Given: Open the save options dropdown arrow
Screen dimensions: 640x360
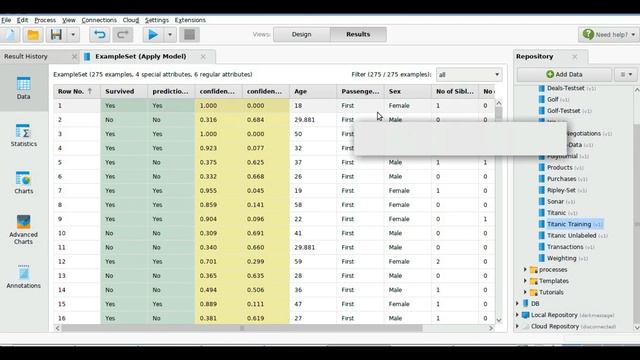Looking at the screenshot, I should pyautogui.click(x=73, y=35).
